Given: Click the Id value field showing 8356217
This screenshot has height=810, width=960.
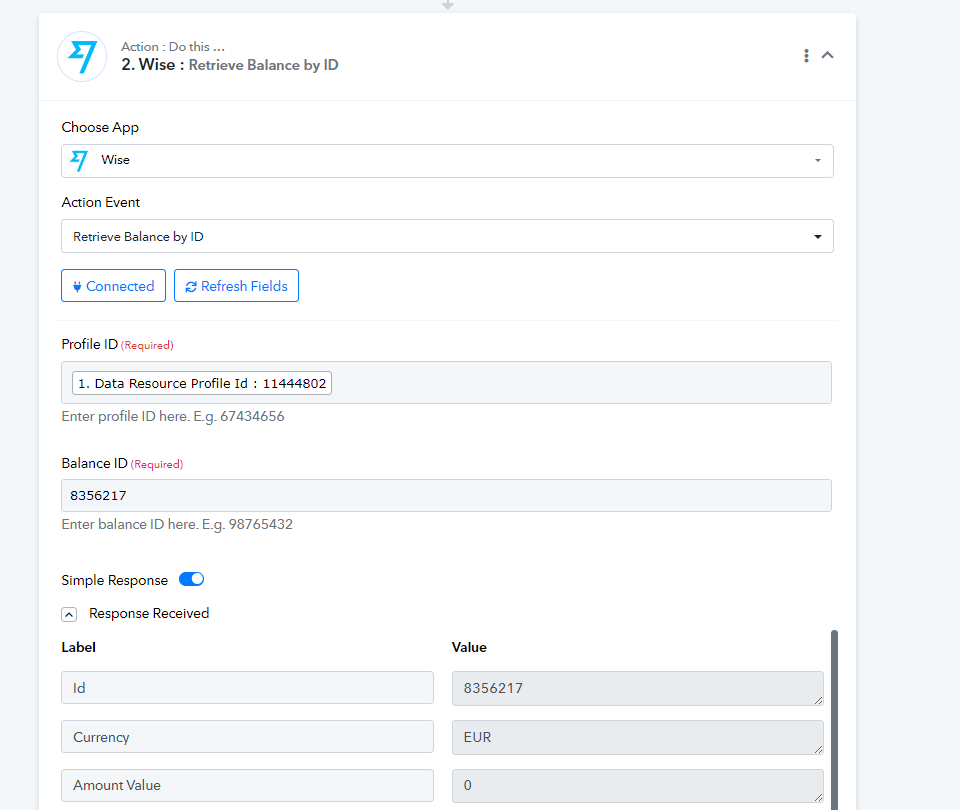Looking at the screenshot, I should pos(637,688).
